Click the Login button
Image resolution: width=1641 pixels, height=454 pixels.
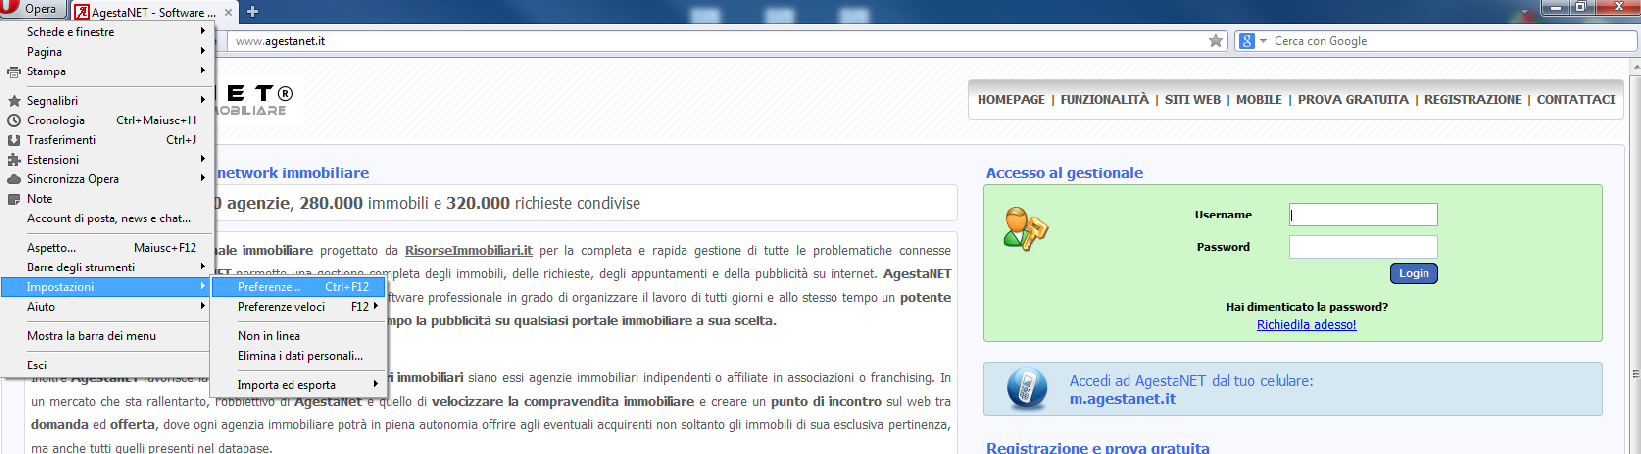click(1413, 274)
